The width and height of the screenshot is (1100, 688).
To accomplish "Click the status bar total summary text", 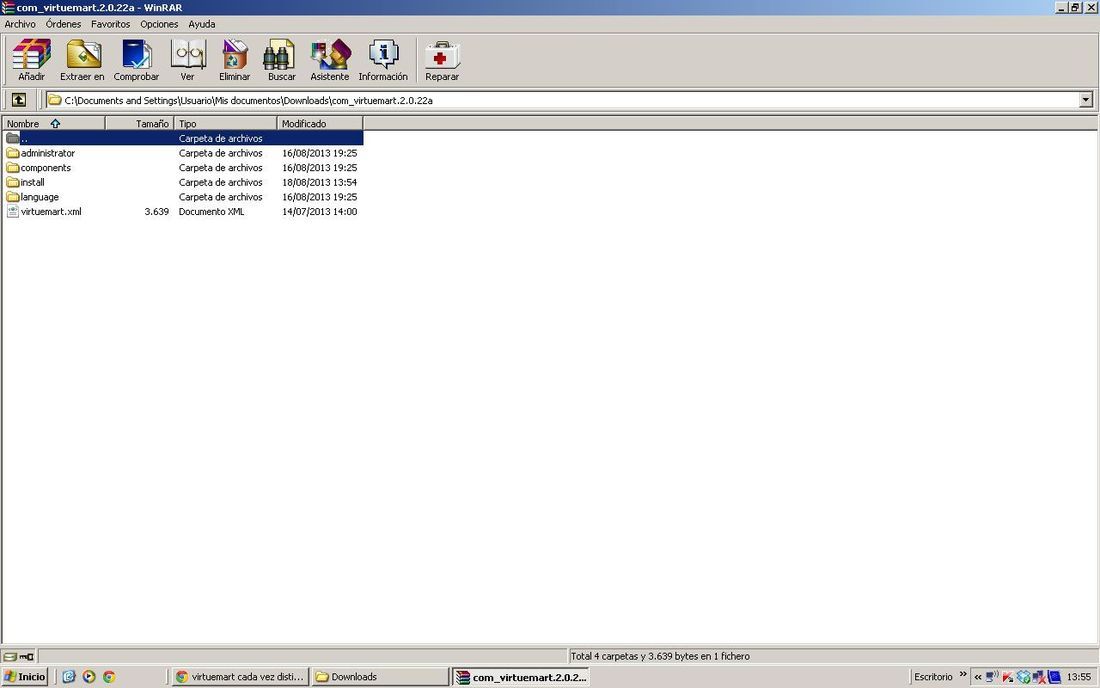I will (x=660, y=656).
